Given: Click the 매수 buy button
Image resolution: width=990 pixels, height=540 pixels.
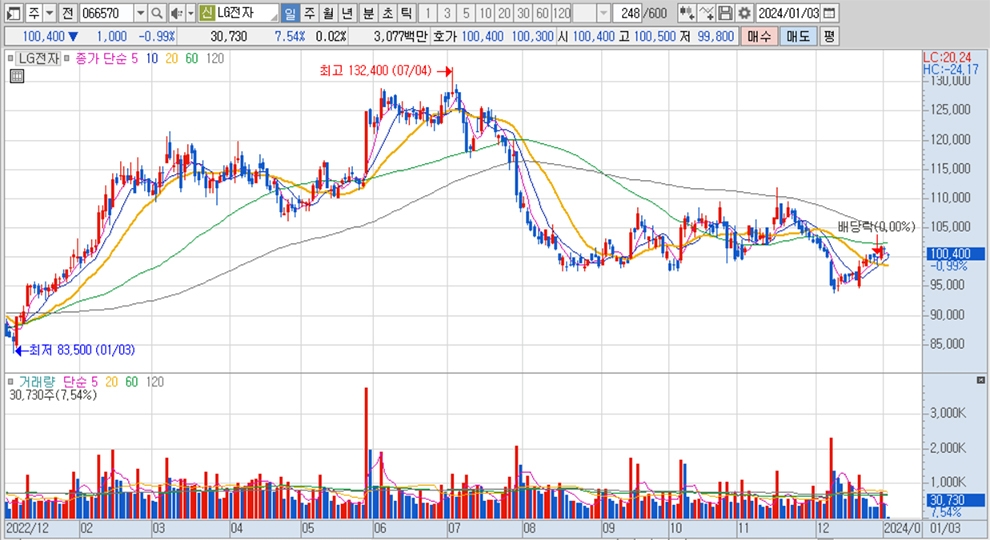Looking at the screenshot, I should coord(759,36).
